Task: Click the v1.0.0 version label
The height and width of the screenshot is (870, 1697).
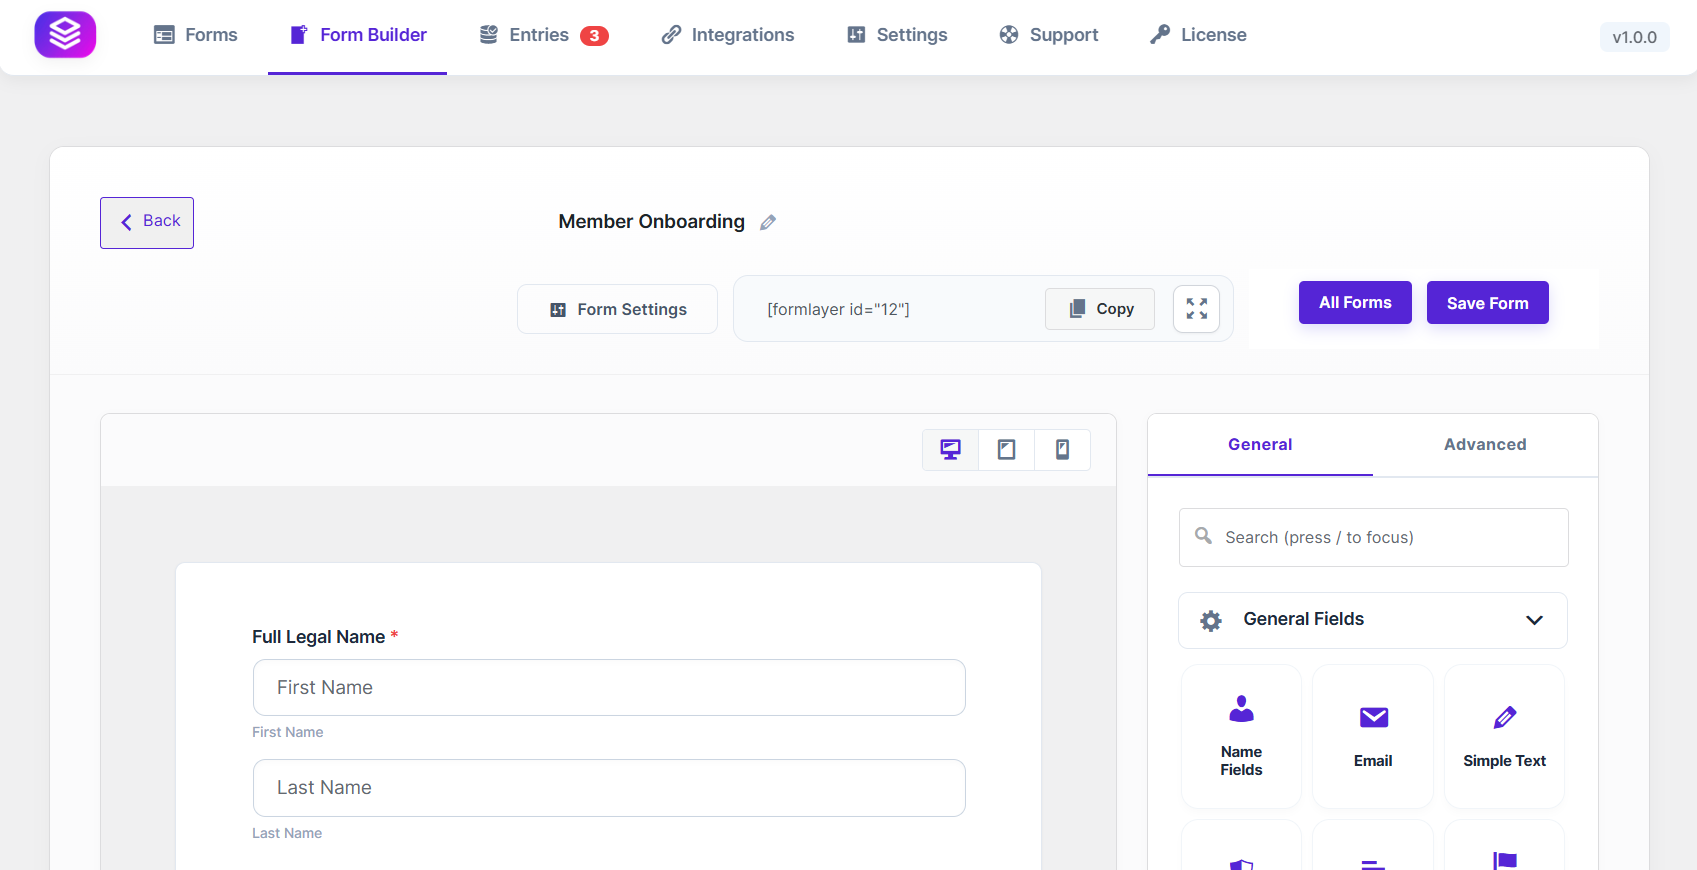Action: pyautogui.click(x=1634, y=37)
